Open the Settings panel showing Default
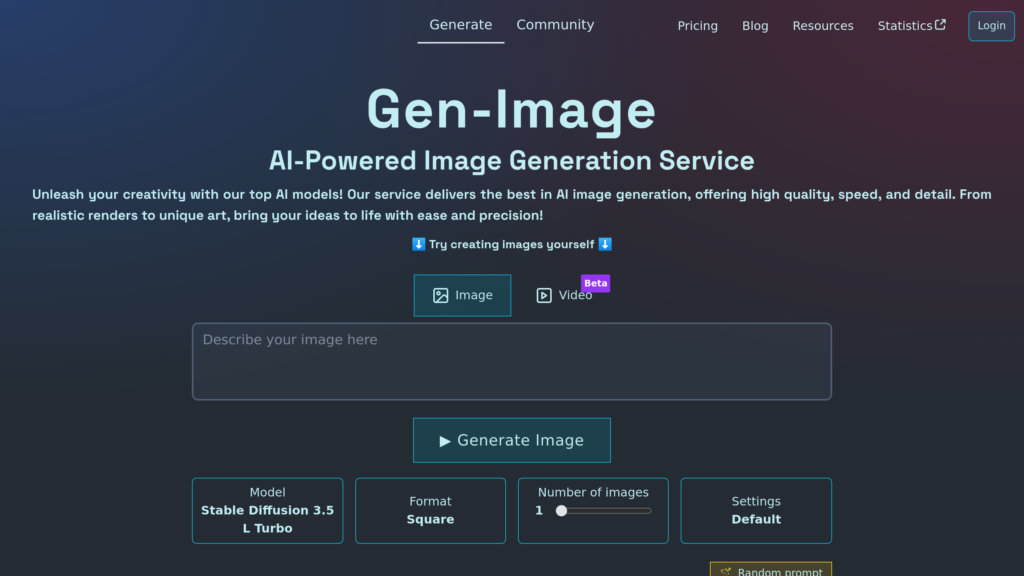This screenshot has width=1024, height=576. point(756,511)
